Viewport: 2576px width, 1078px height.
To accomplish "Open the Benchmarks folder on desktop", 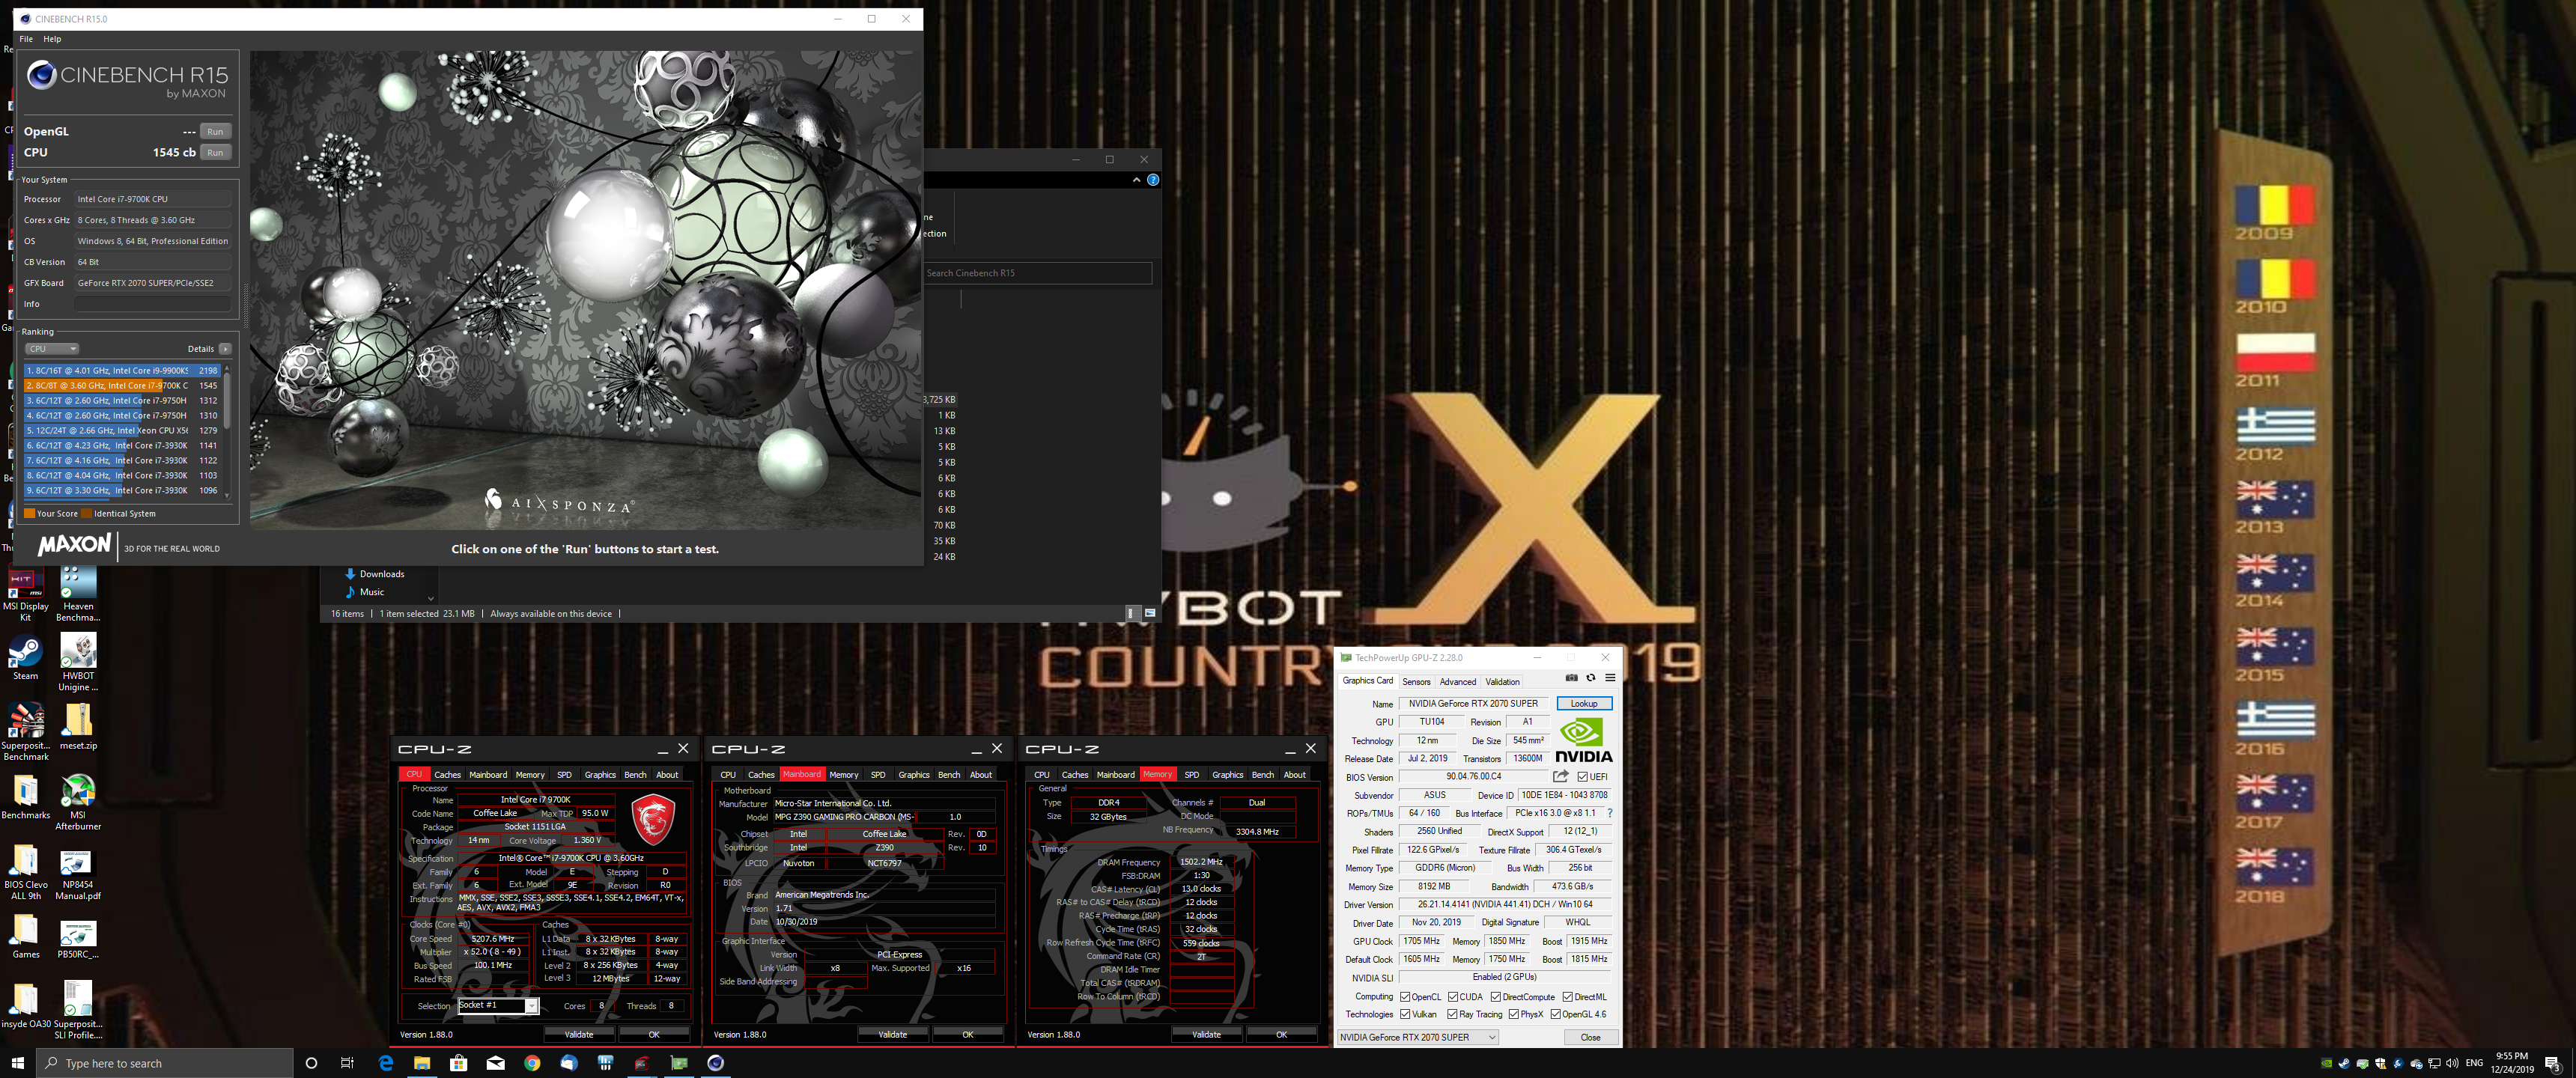I will (25, 797).
